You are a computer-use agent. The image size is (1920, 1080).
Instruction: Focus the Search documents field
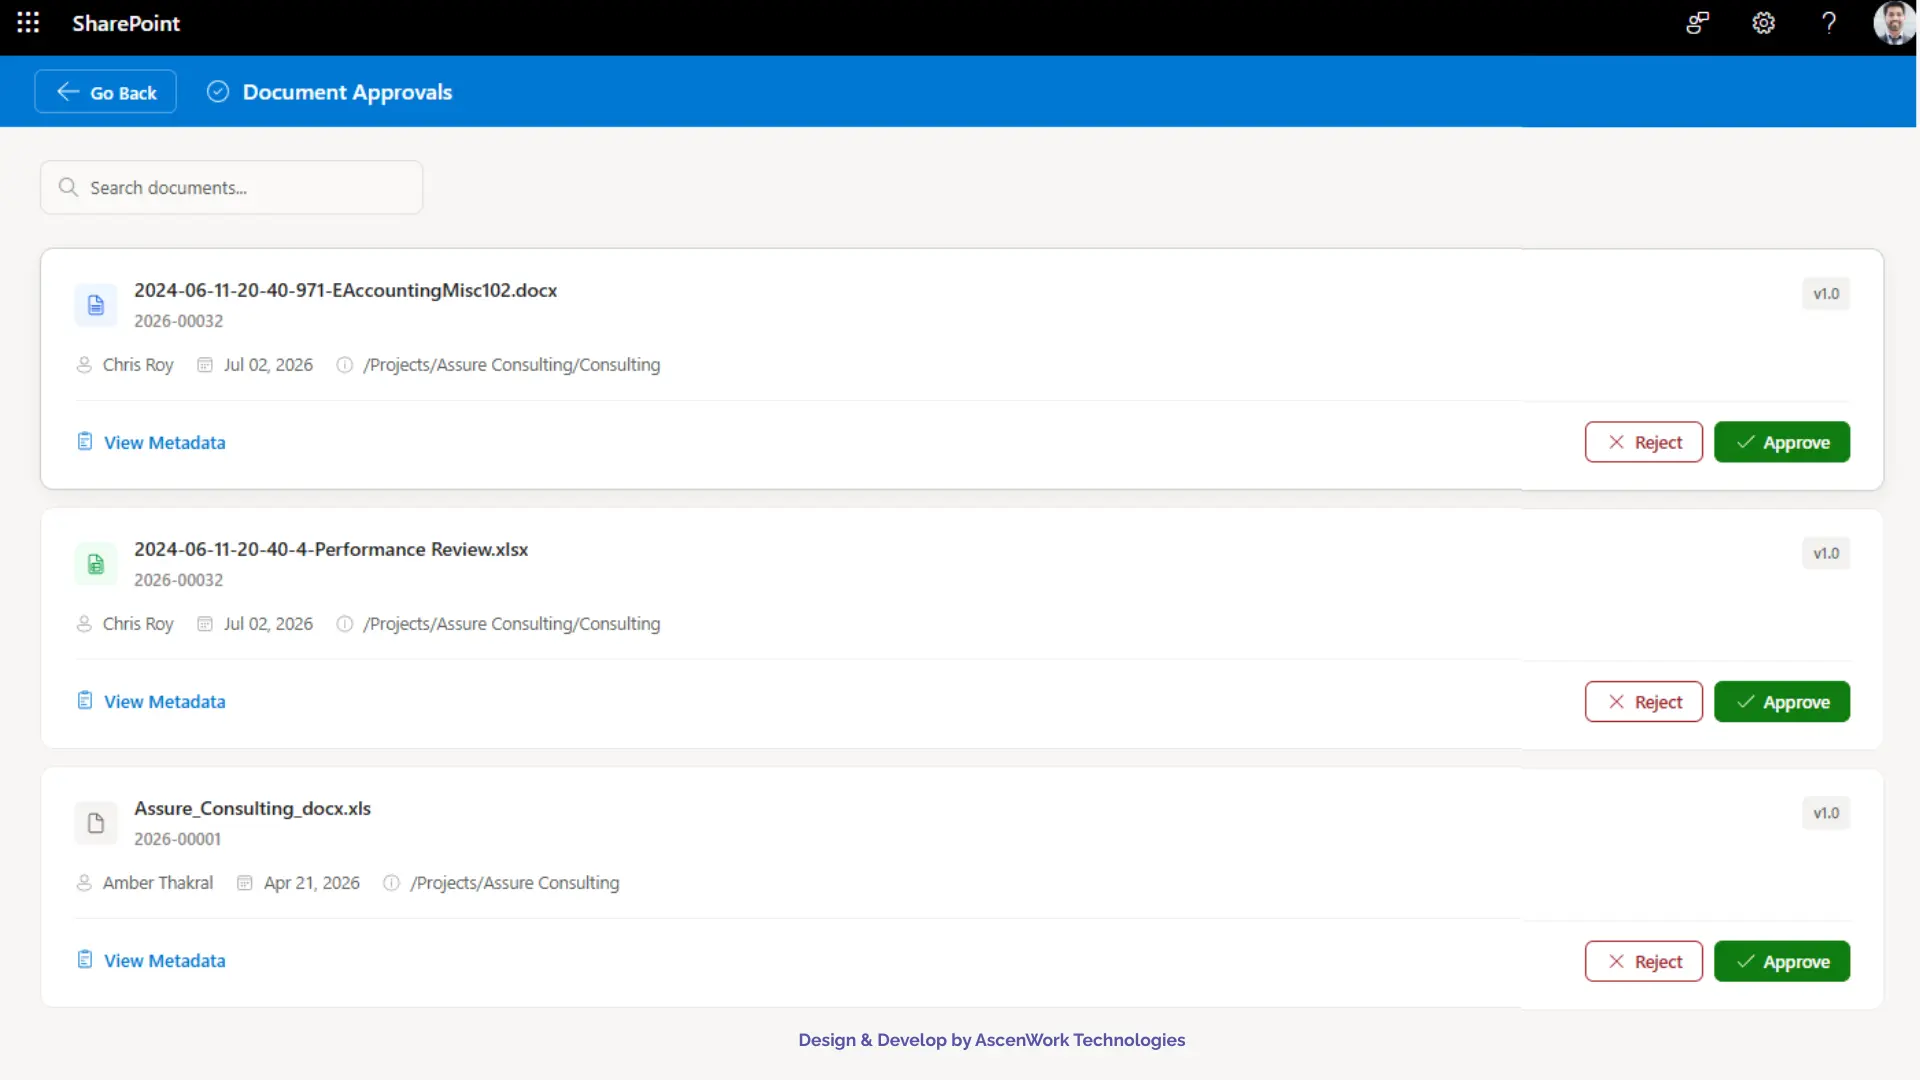click(232, 187)
